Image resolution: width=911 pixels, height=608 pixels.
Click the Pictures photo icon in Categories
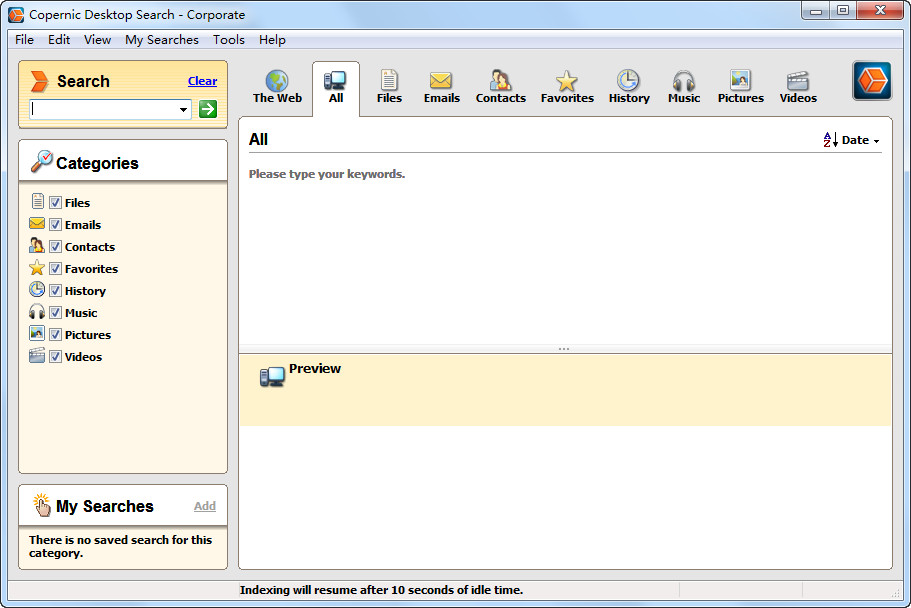(x=37, y=333)
